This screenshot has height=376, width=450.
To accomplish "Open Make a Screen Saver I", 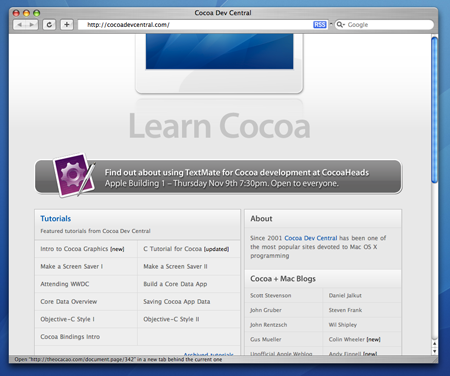I will pyautogui.click(x=71, y=266).
